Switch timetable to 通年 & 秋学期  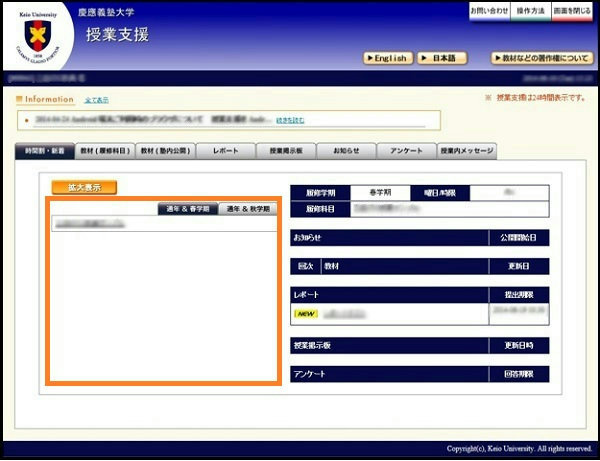click(x=247, y=209)
